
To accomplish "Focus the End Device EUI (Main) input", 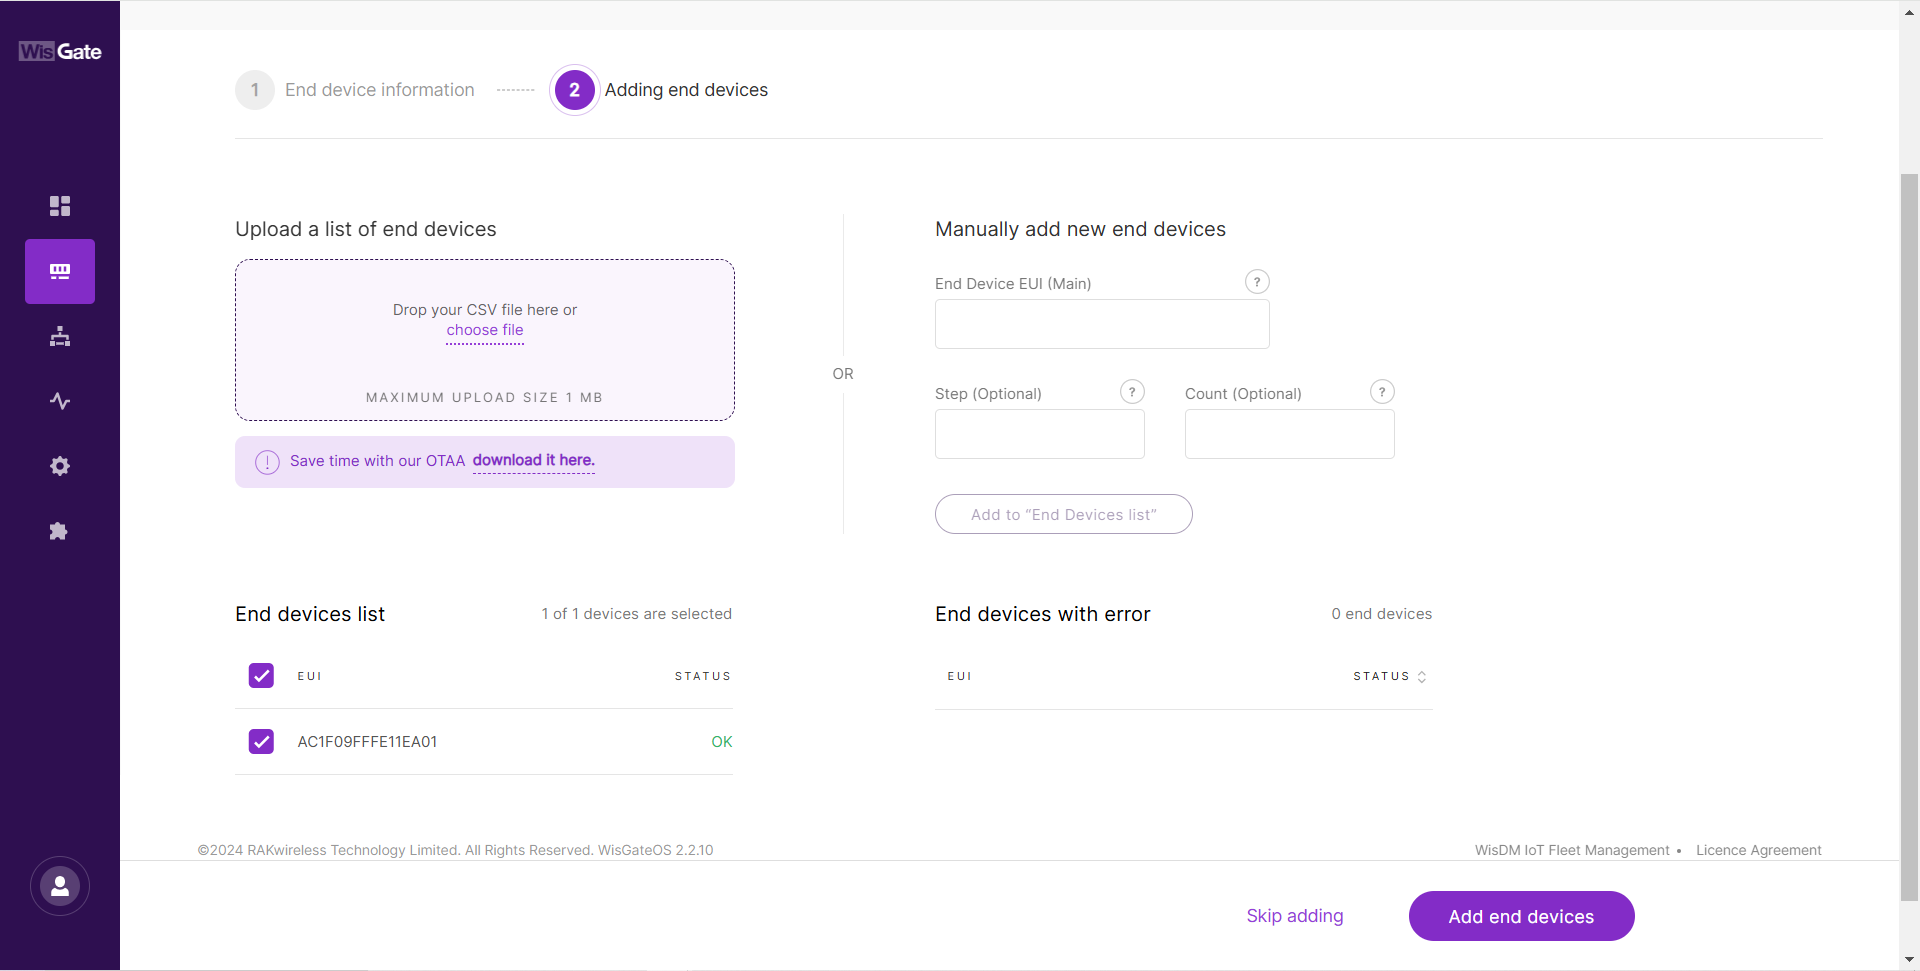I will coord(1102,324).
